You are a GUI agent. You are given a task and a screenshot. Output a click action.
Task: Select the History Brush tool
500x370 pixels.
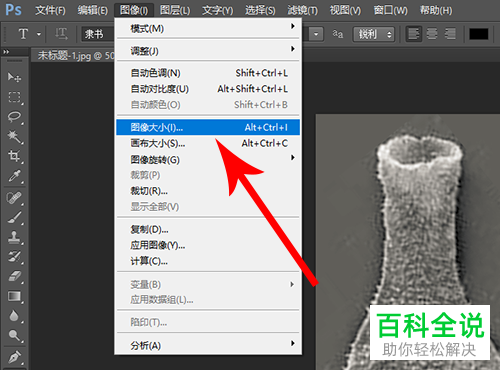[14, 257]
